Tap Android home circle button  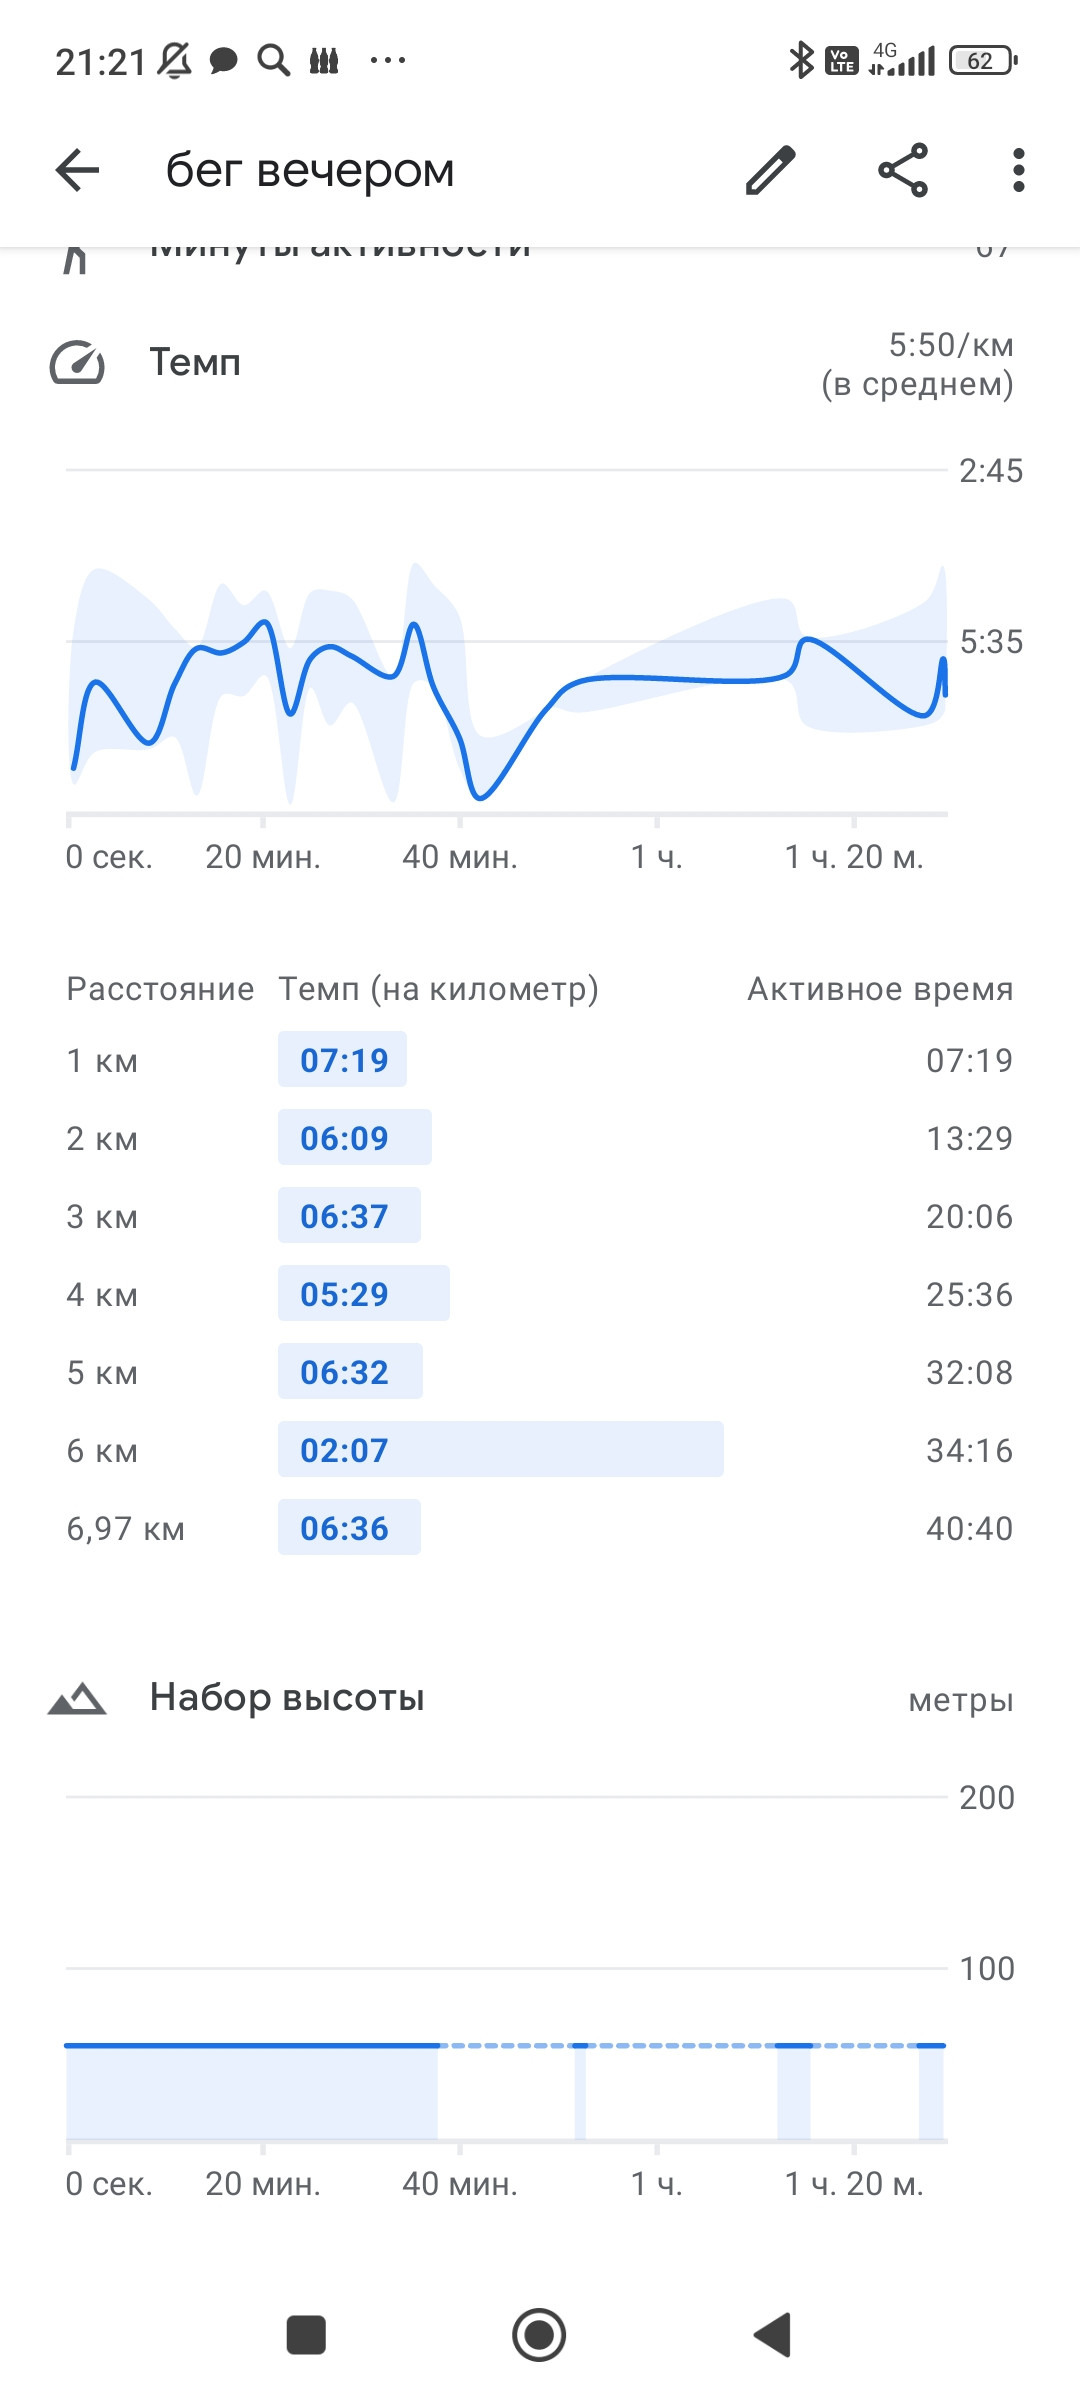pyautogui.click(x=539, y=2335)
